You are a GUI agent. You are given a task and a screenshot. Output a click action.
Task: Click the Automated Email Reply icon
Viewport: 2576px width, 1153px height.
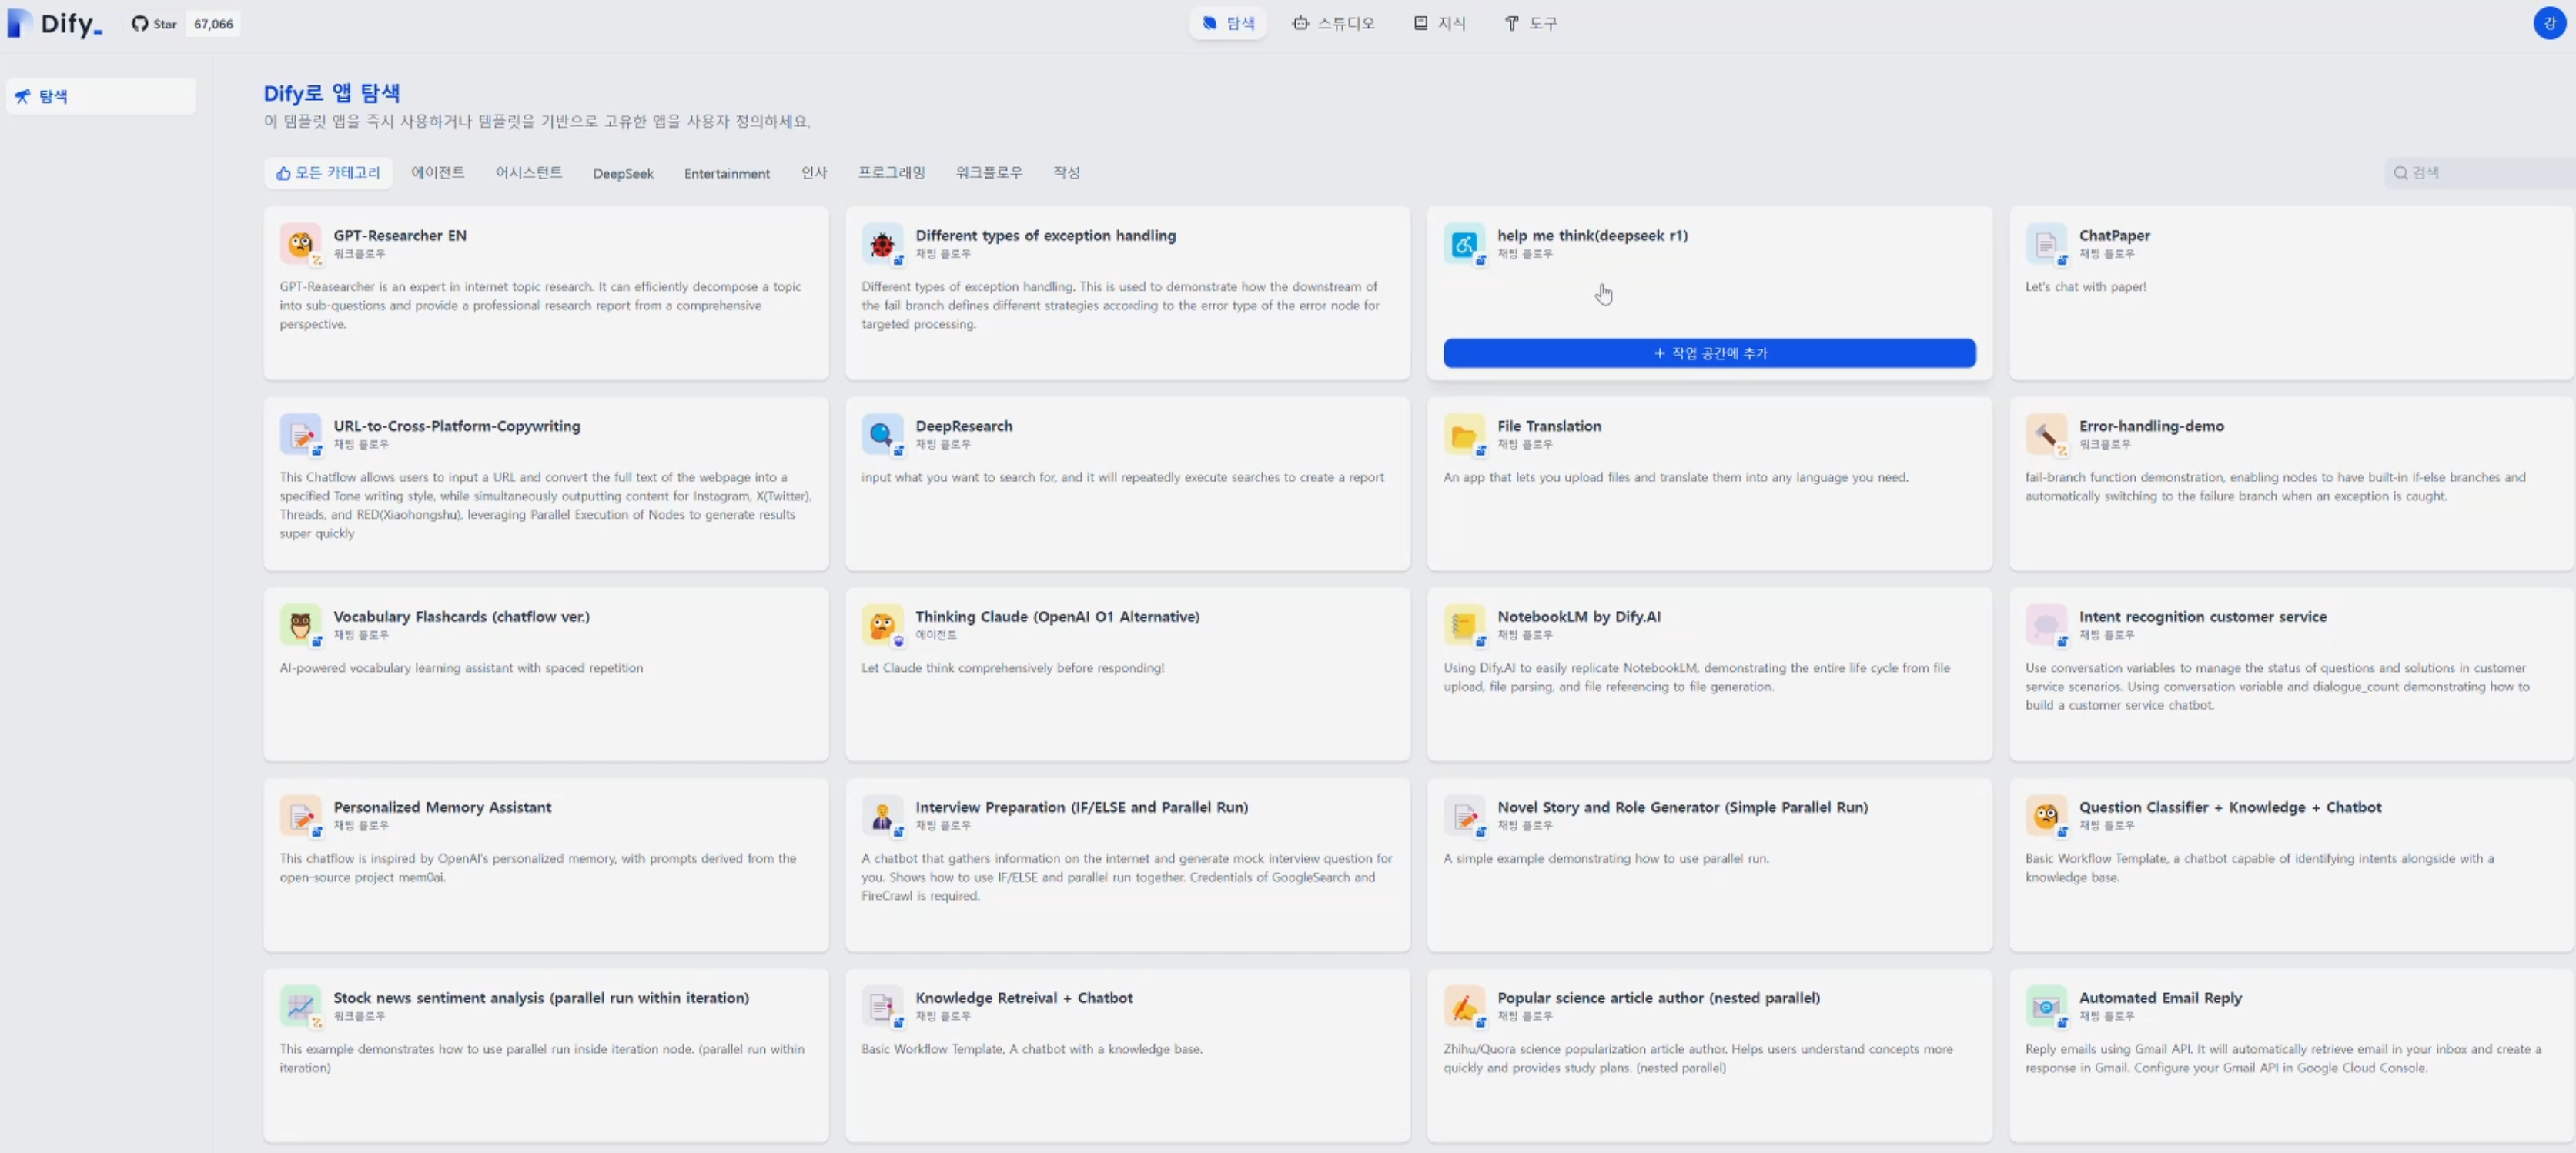[x=2045, y=1006]
